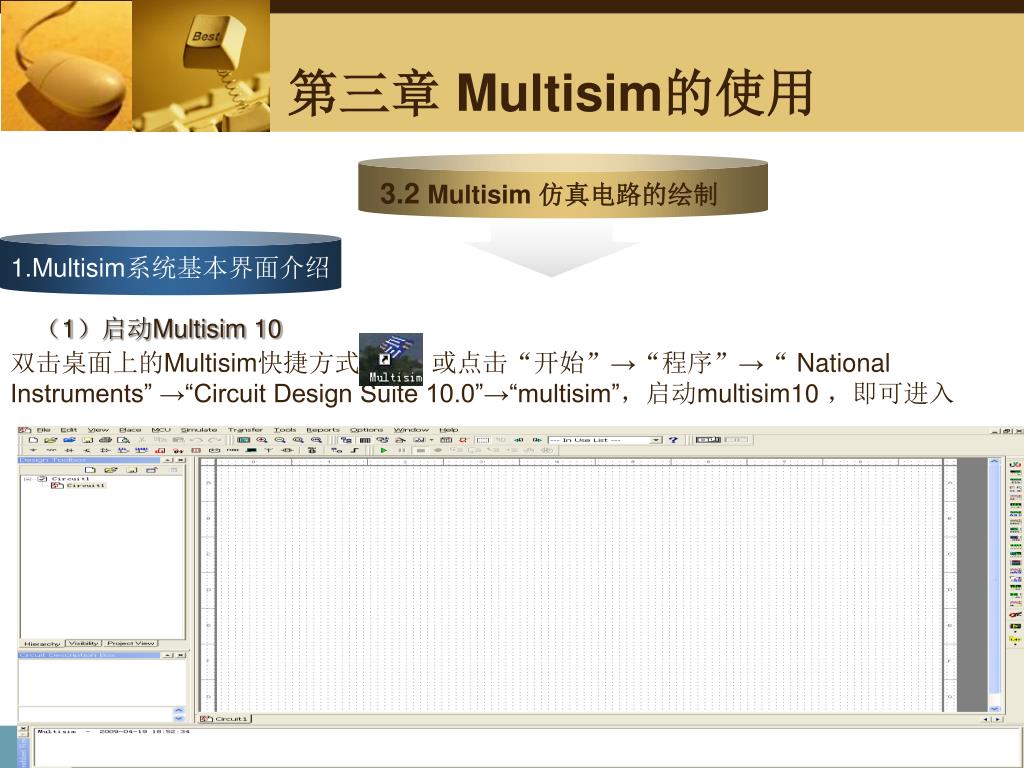The image size is (1024, 768).
Task: Open the MCU menu
Action: pos(161,430)
